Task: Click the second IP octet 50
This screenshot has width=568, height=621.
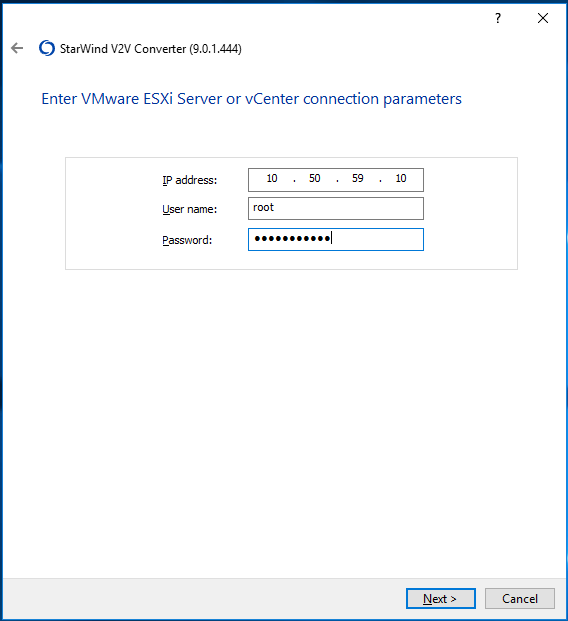Action: click(314, 179)
